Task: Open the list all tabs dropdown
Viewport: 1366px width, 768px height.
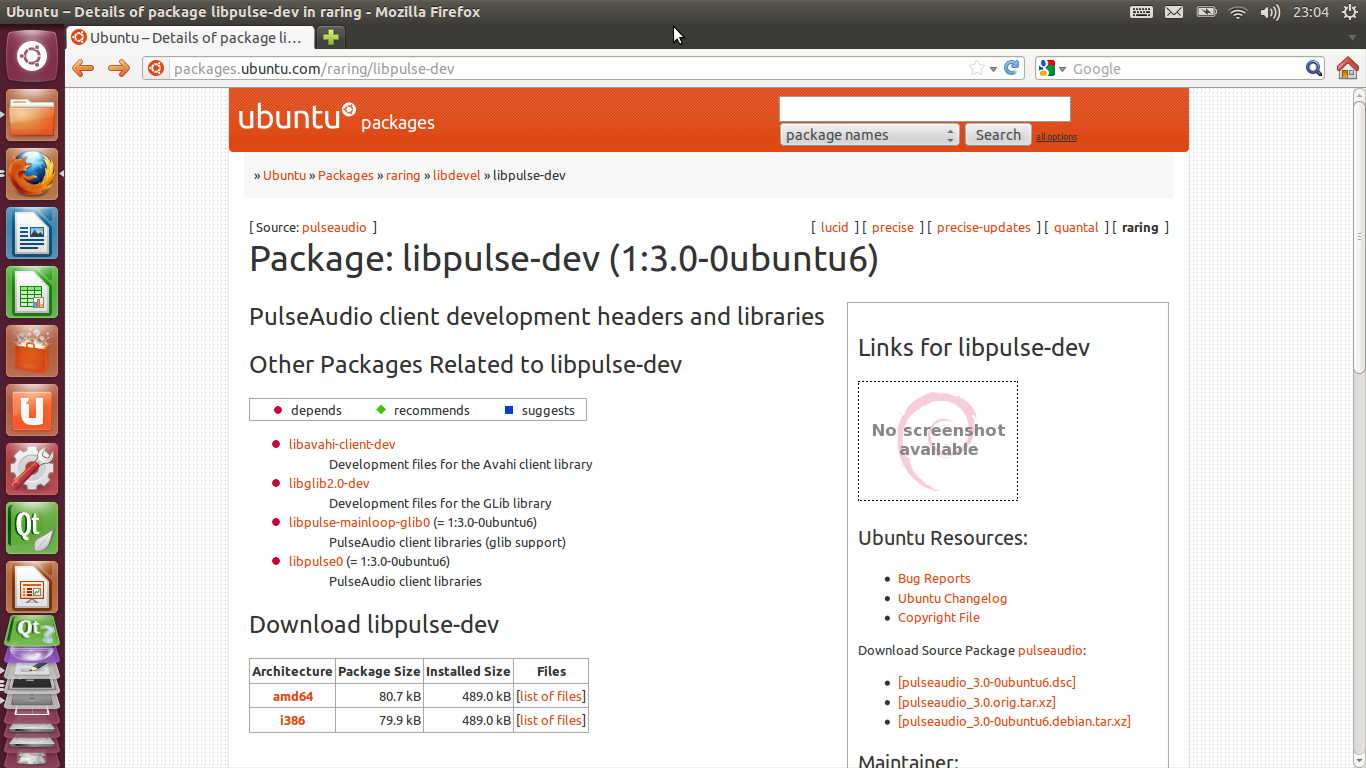Action: coord(1350,38)
